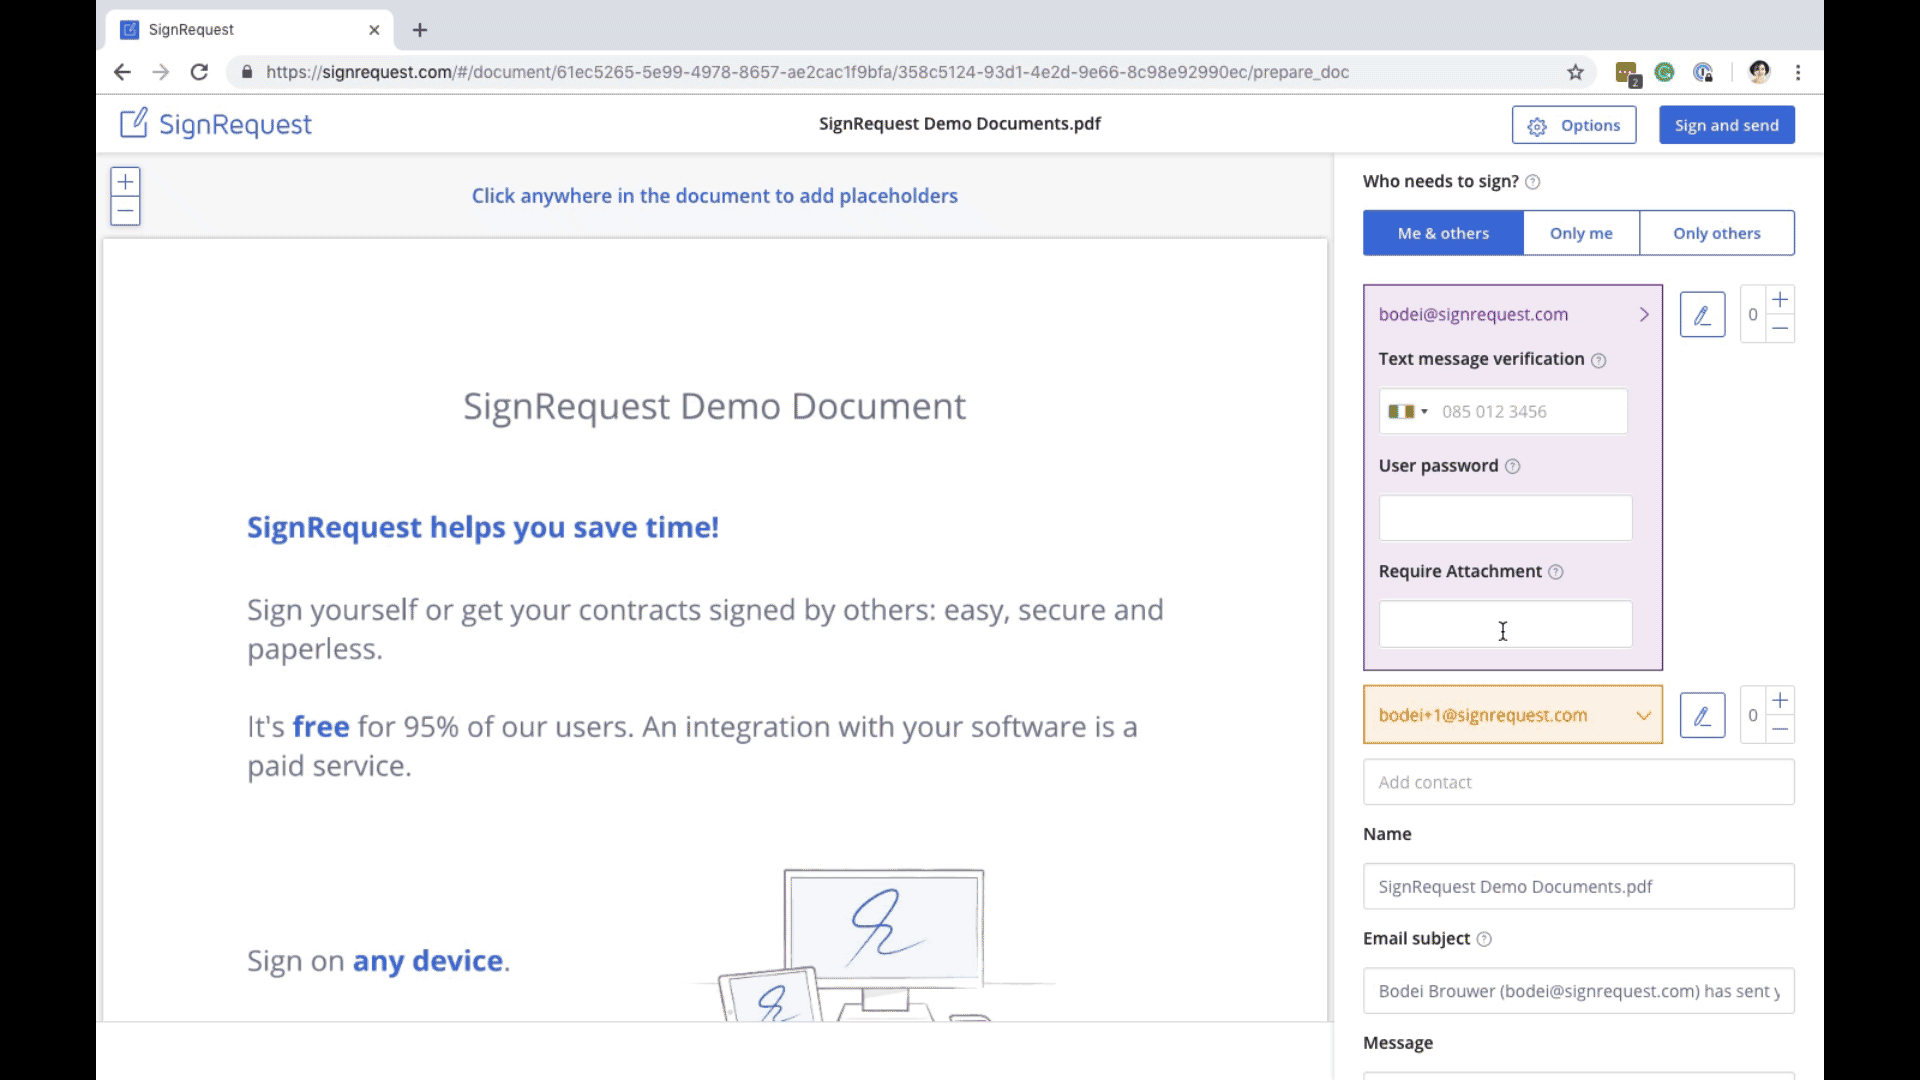Image resolution: width=1920 pixels, height=1080 pixels.
Task: Click the User password input field
Action: (1505, 518)
